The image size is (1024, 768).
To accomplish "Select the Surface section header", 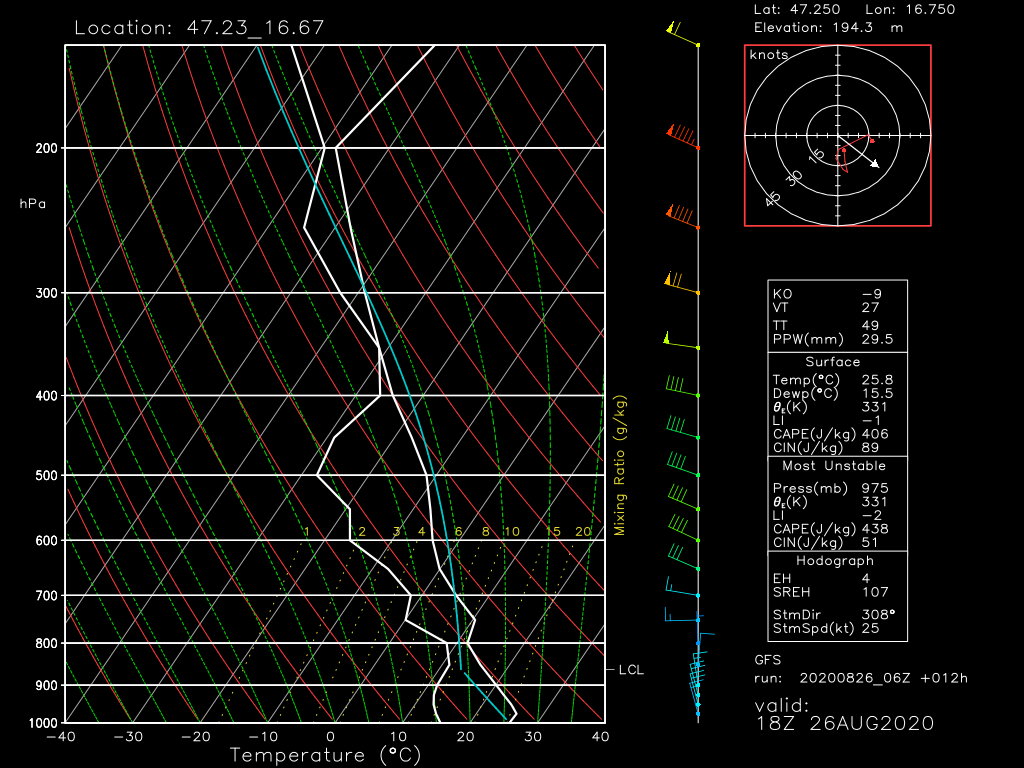I will tap(832, 362).
